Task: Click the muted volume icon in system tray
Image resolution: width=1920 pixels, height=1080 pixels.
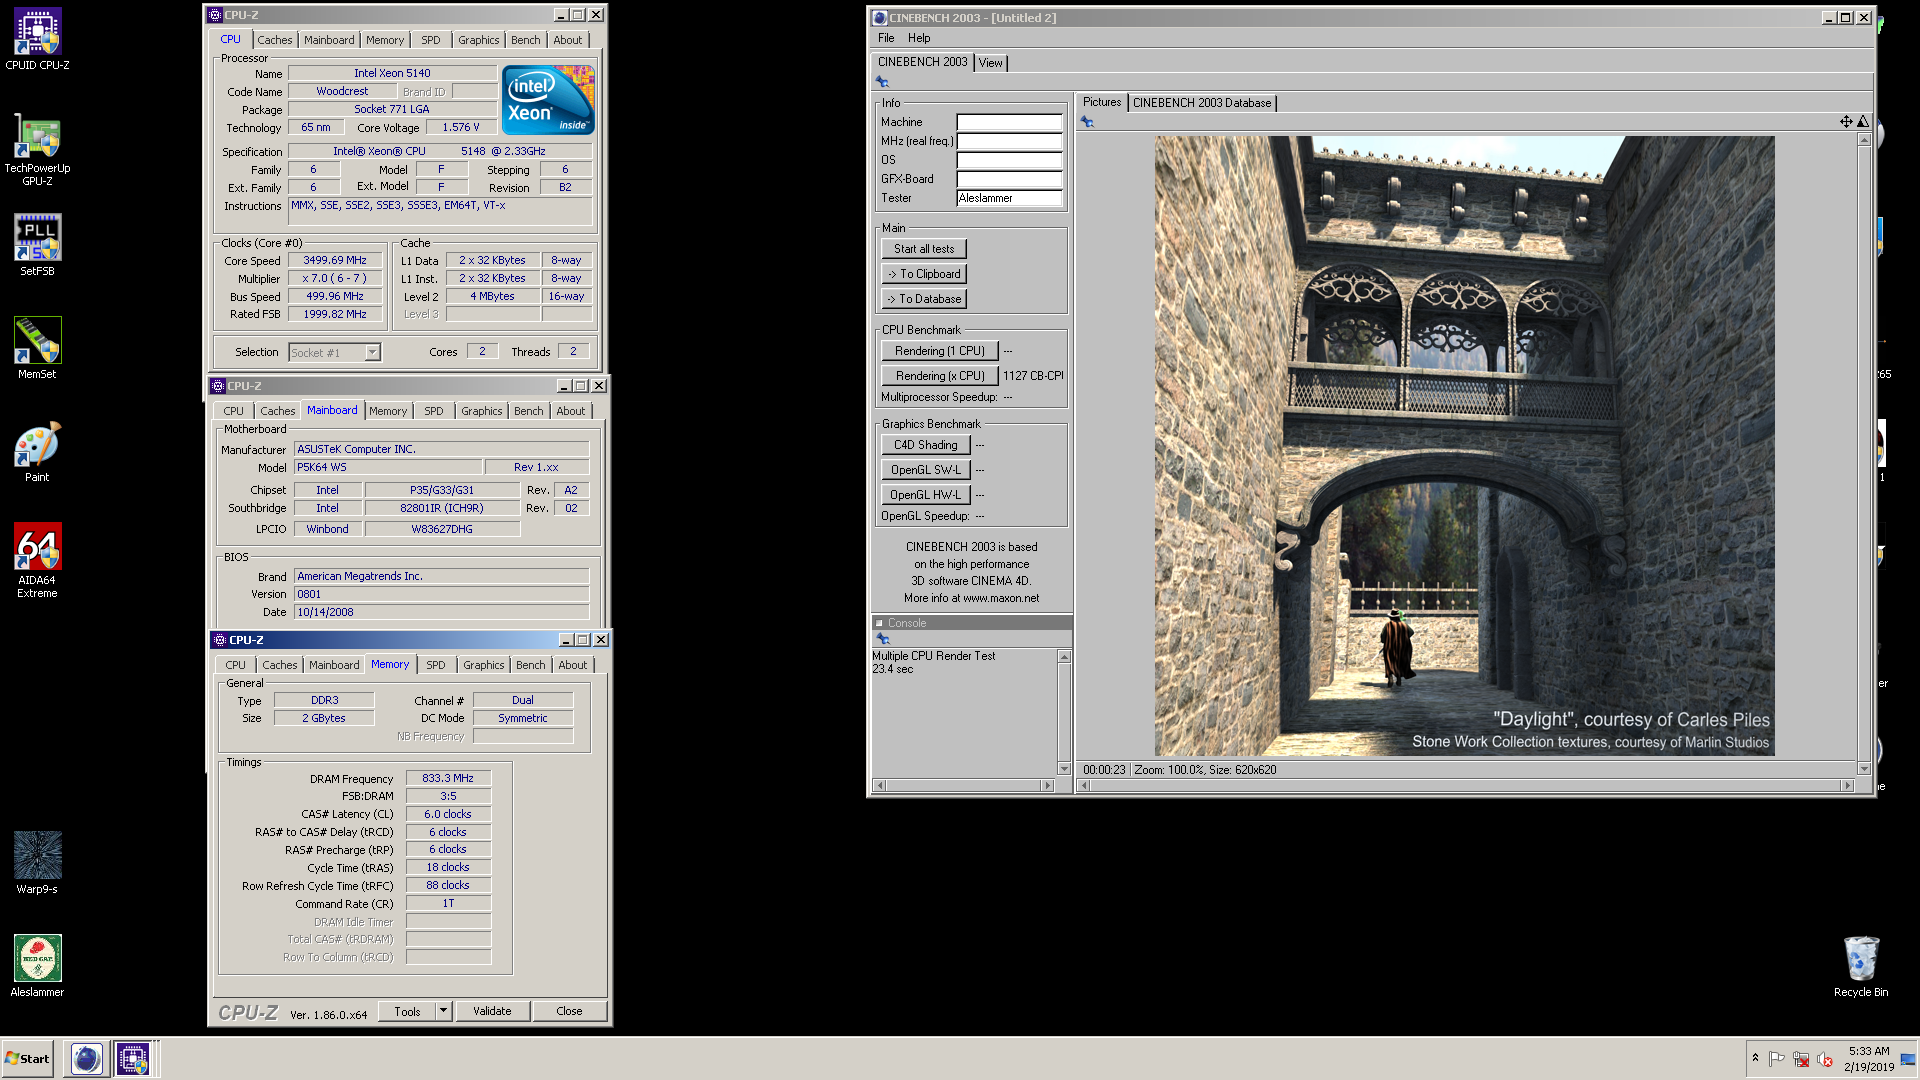Action: click(1825, 1059)
